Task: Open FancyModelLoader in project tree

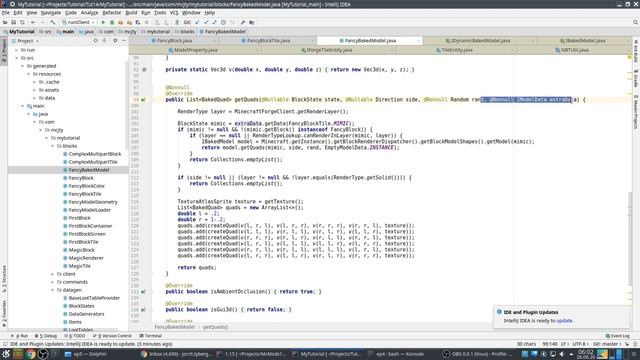Action: point(89,210)
